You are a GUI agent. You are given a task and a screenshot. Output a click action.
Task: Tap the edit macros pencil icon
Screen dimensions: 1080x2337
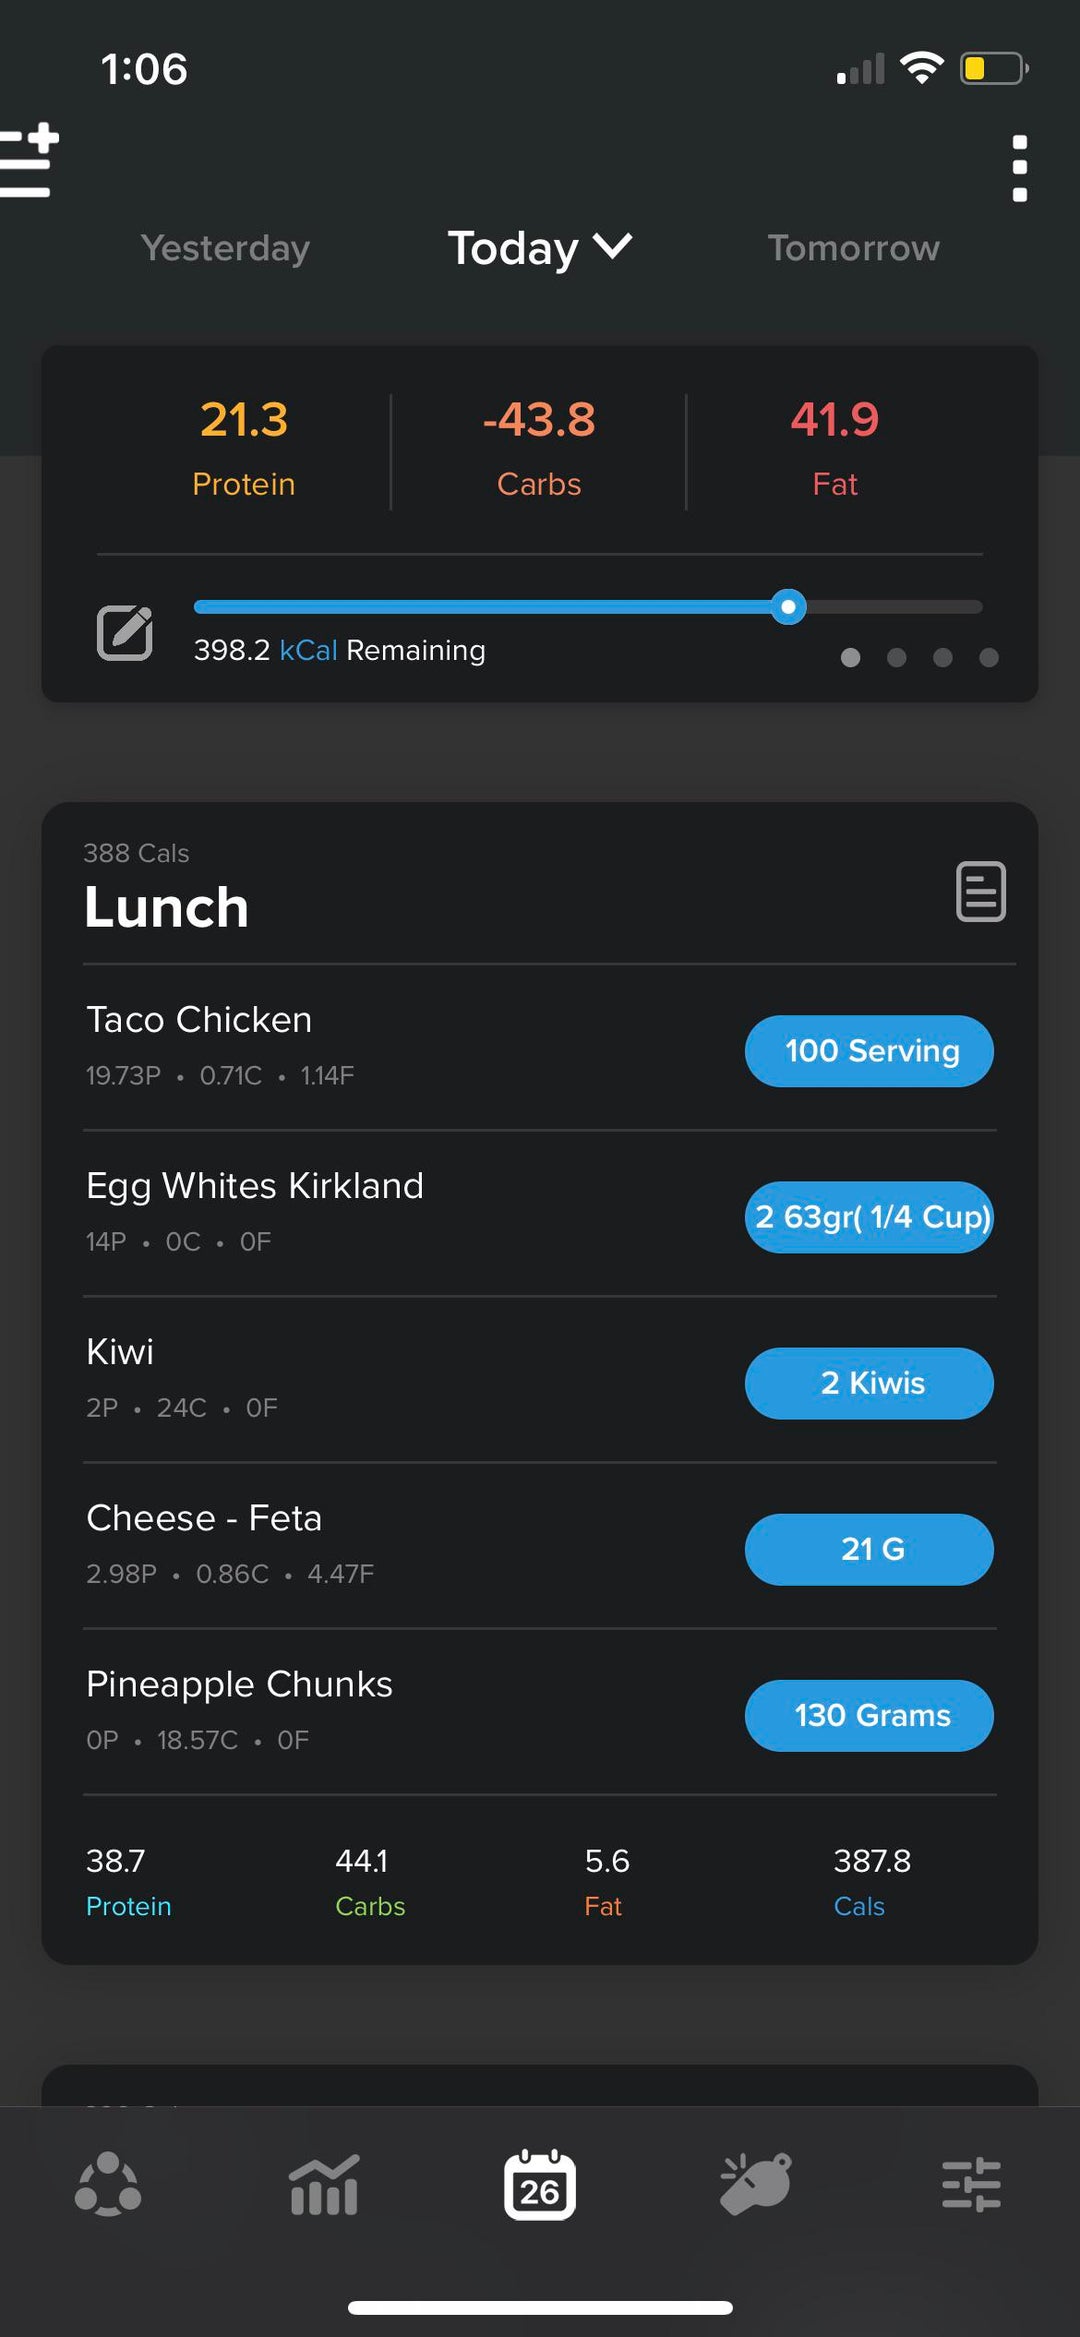125,633
